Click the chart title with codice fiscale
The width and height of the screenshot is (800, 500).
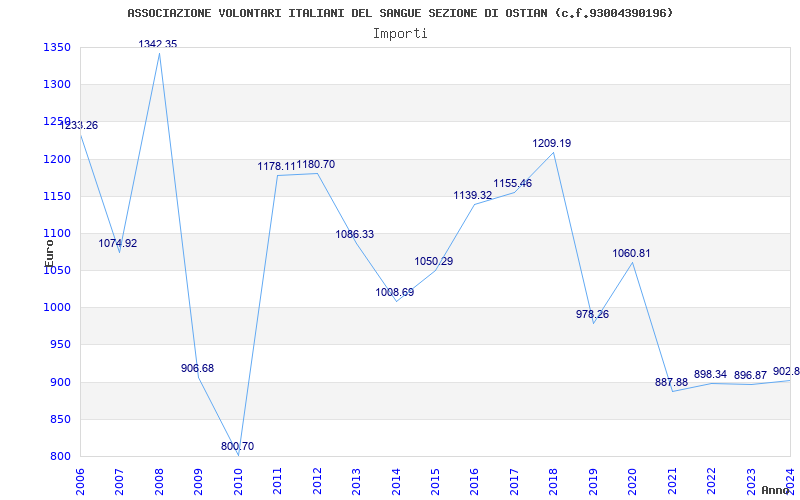[401, 13]
